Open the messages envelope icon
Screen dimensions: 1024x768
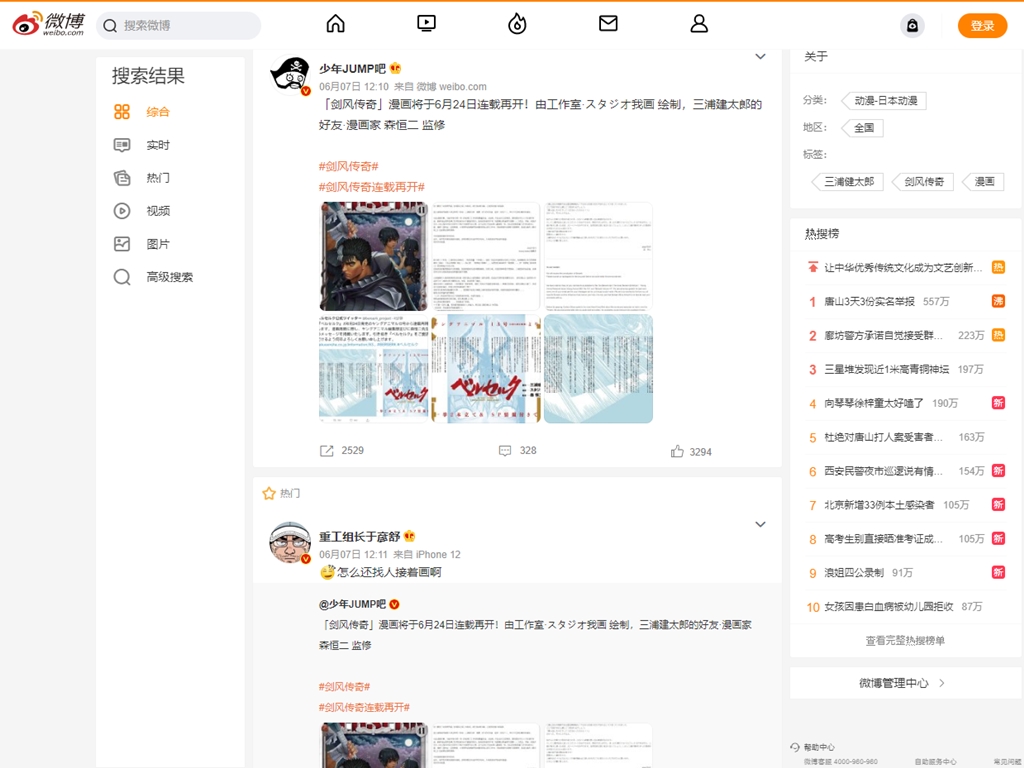tap(608, 24)
